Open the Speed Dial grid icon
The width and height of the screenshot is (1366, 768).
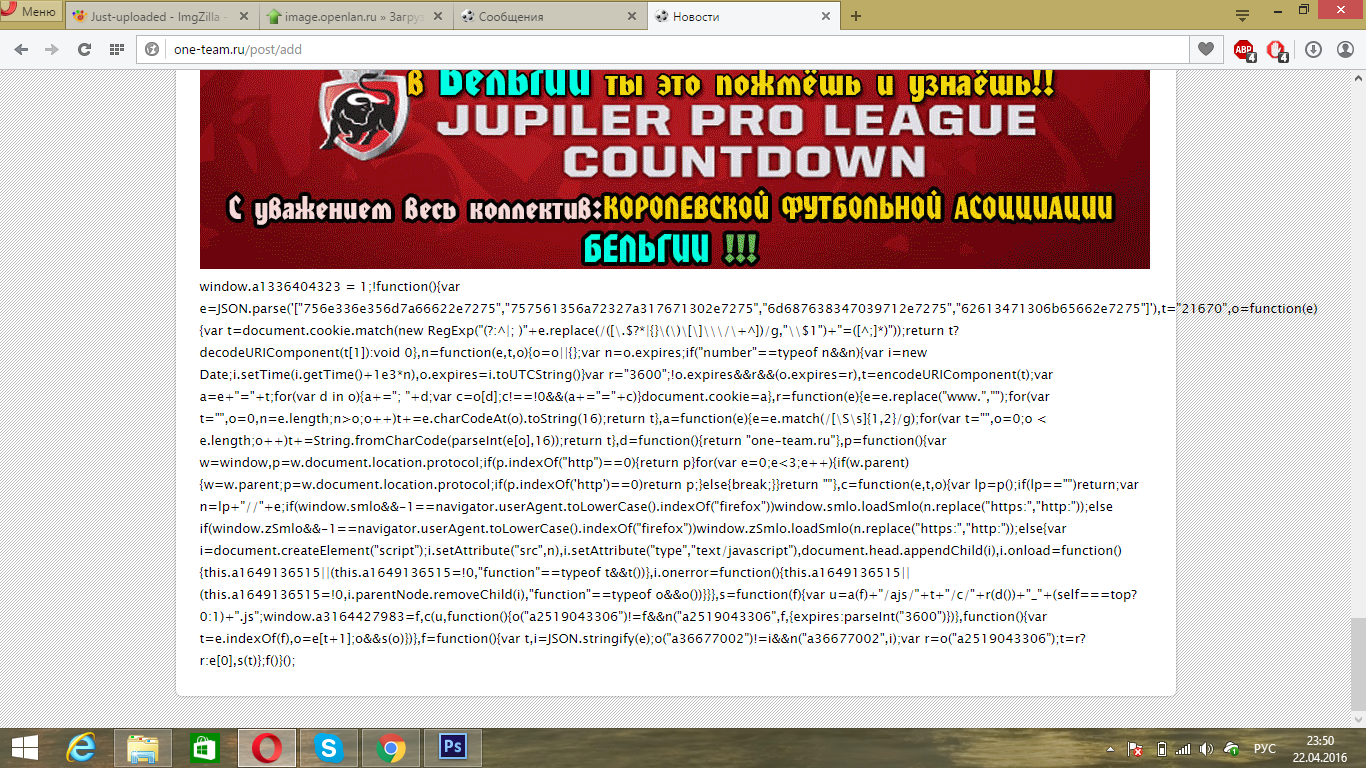(x=116, y=49)
